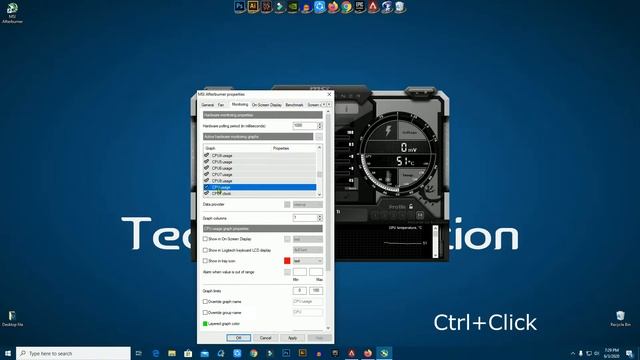This screenshot has width=640, height=360.
Task: Open Photoshop from the top dock
Action: coord(240,7)
